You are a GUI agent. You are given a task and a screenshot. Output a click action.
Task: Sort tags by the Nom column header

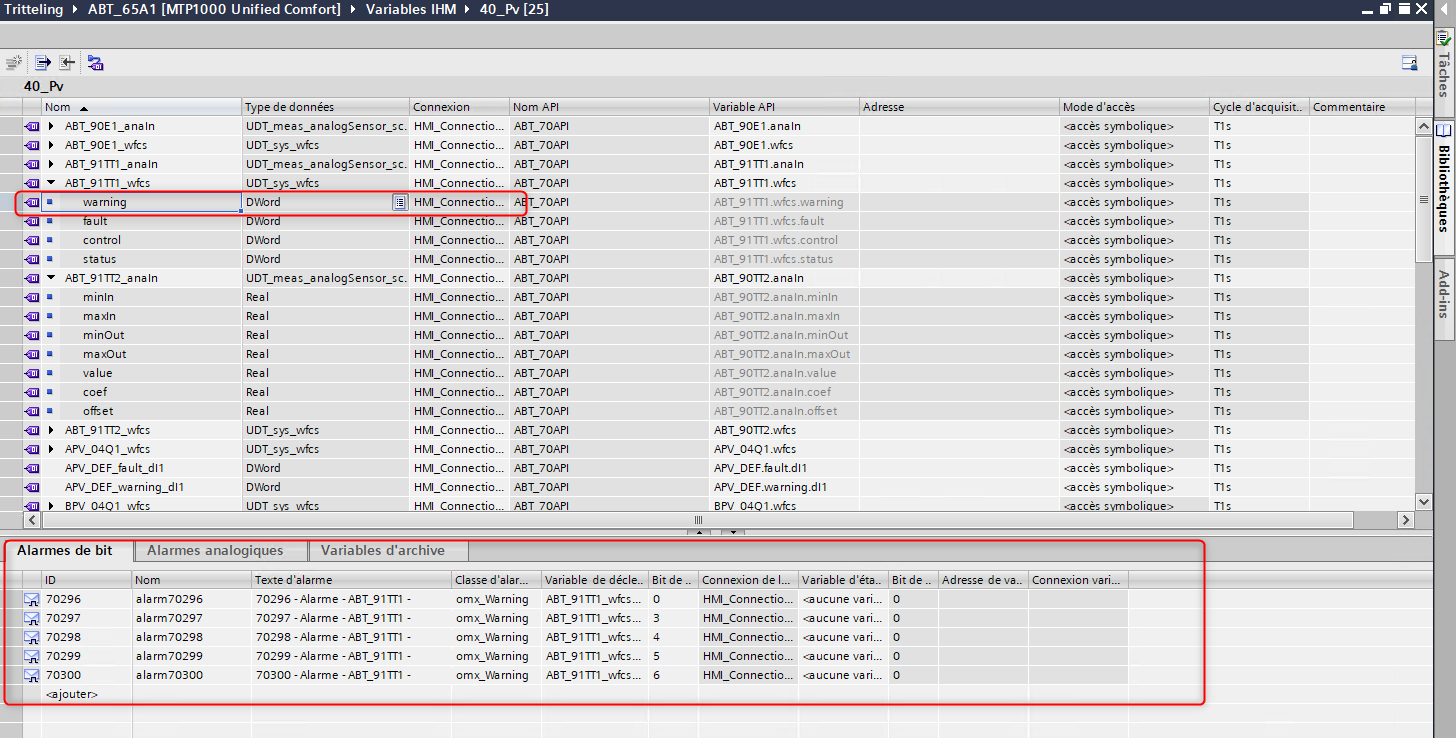(141, 107)
